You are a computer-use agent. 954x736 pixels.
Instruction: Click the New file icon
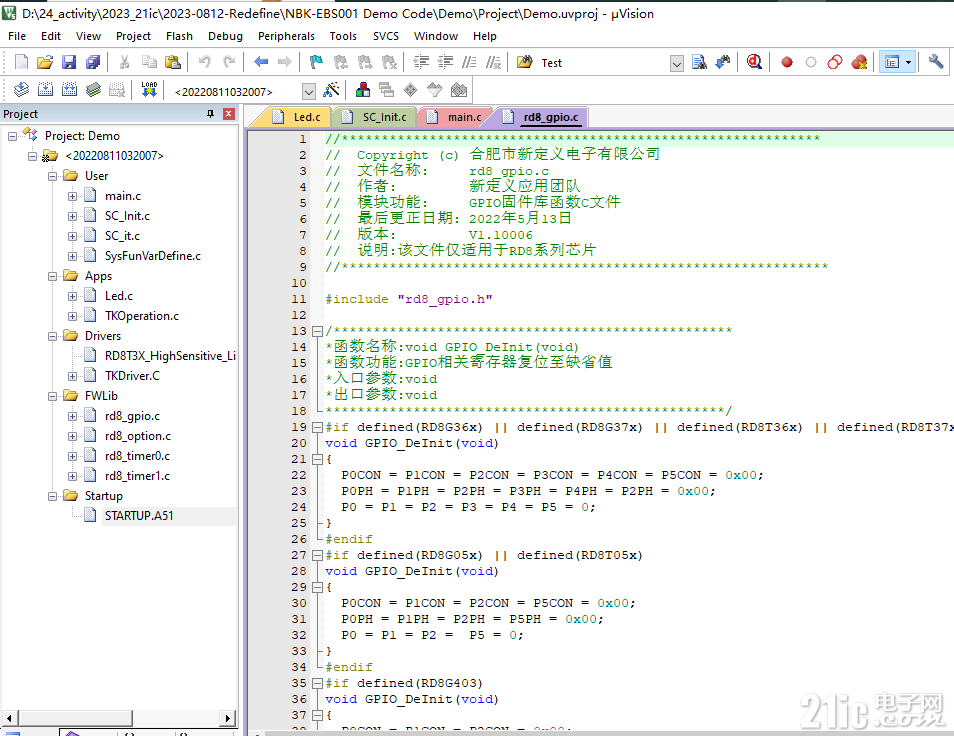(x=21, y=62)
